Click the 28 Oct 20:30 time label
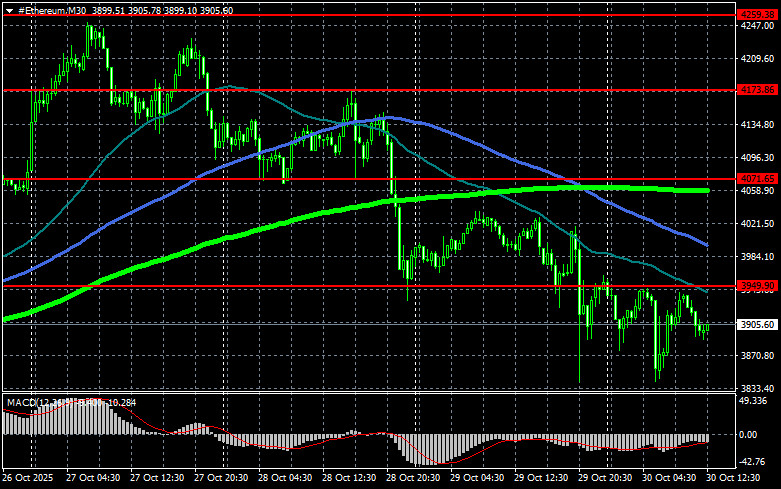The image size is (781, 489). pyautogui.click(x=413, y=478)
